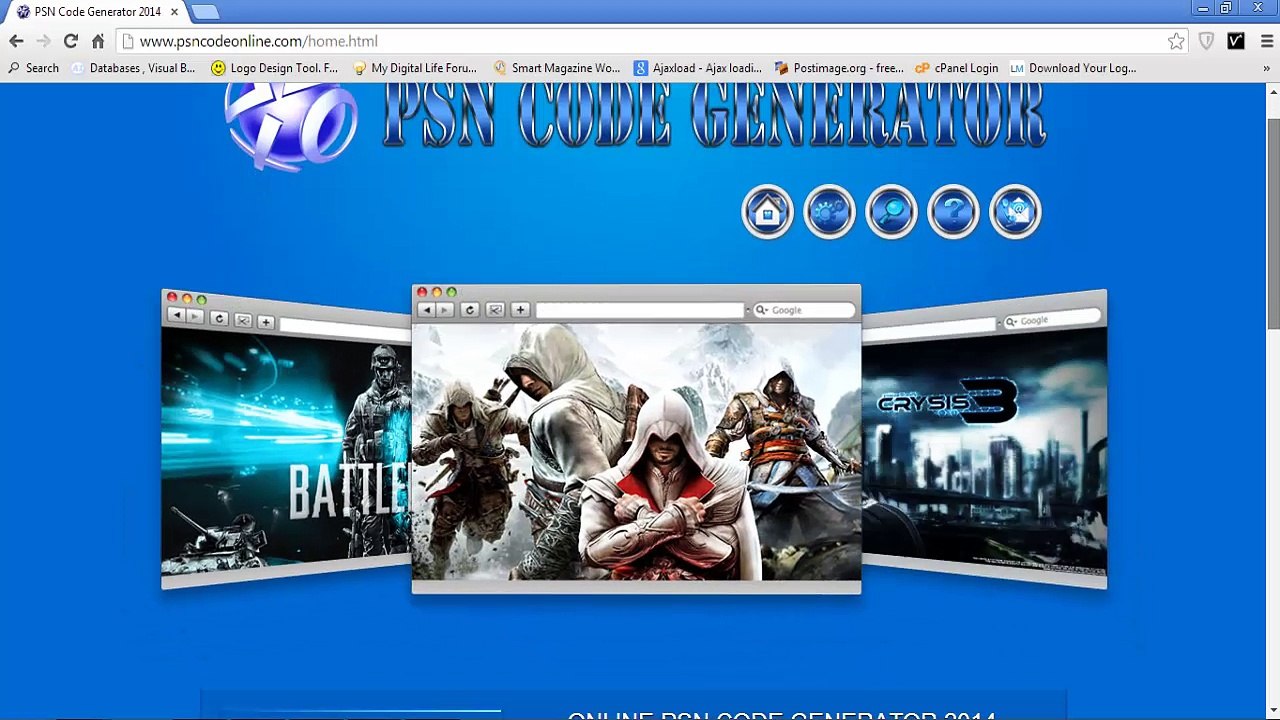Click the shield extension icon
This screenshot has height=720, width=1280.
(1207, 41)
